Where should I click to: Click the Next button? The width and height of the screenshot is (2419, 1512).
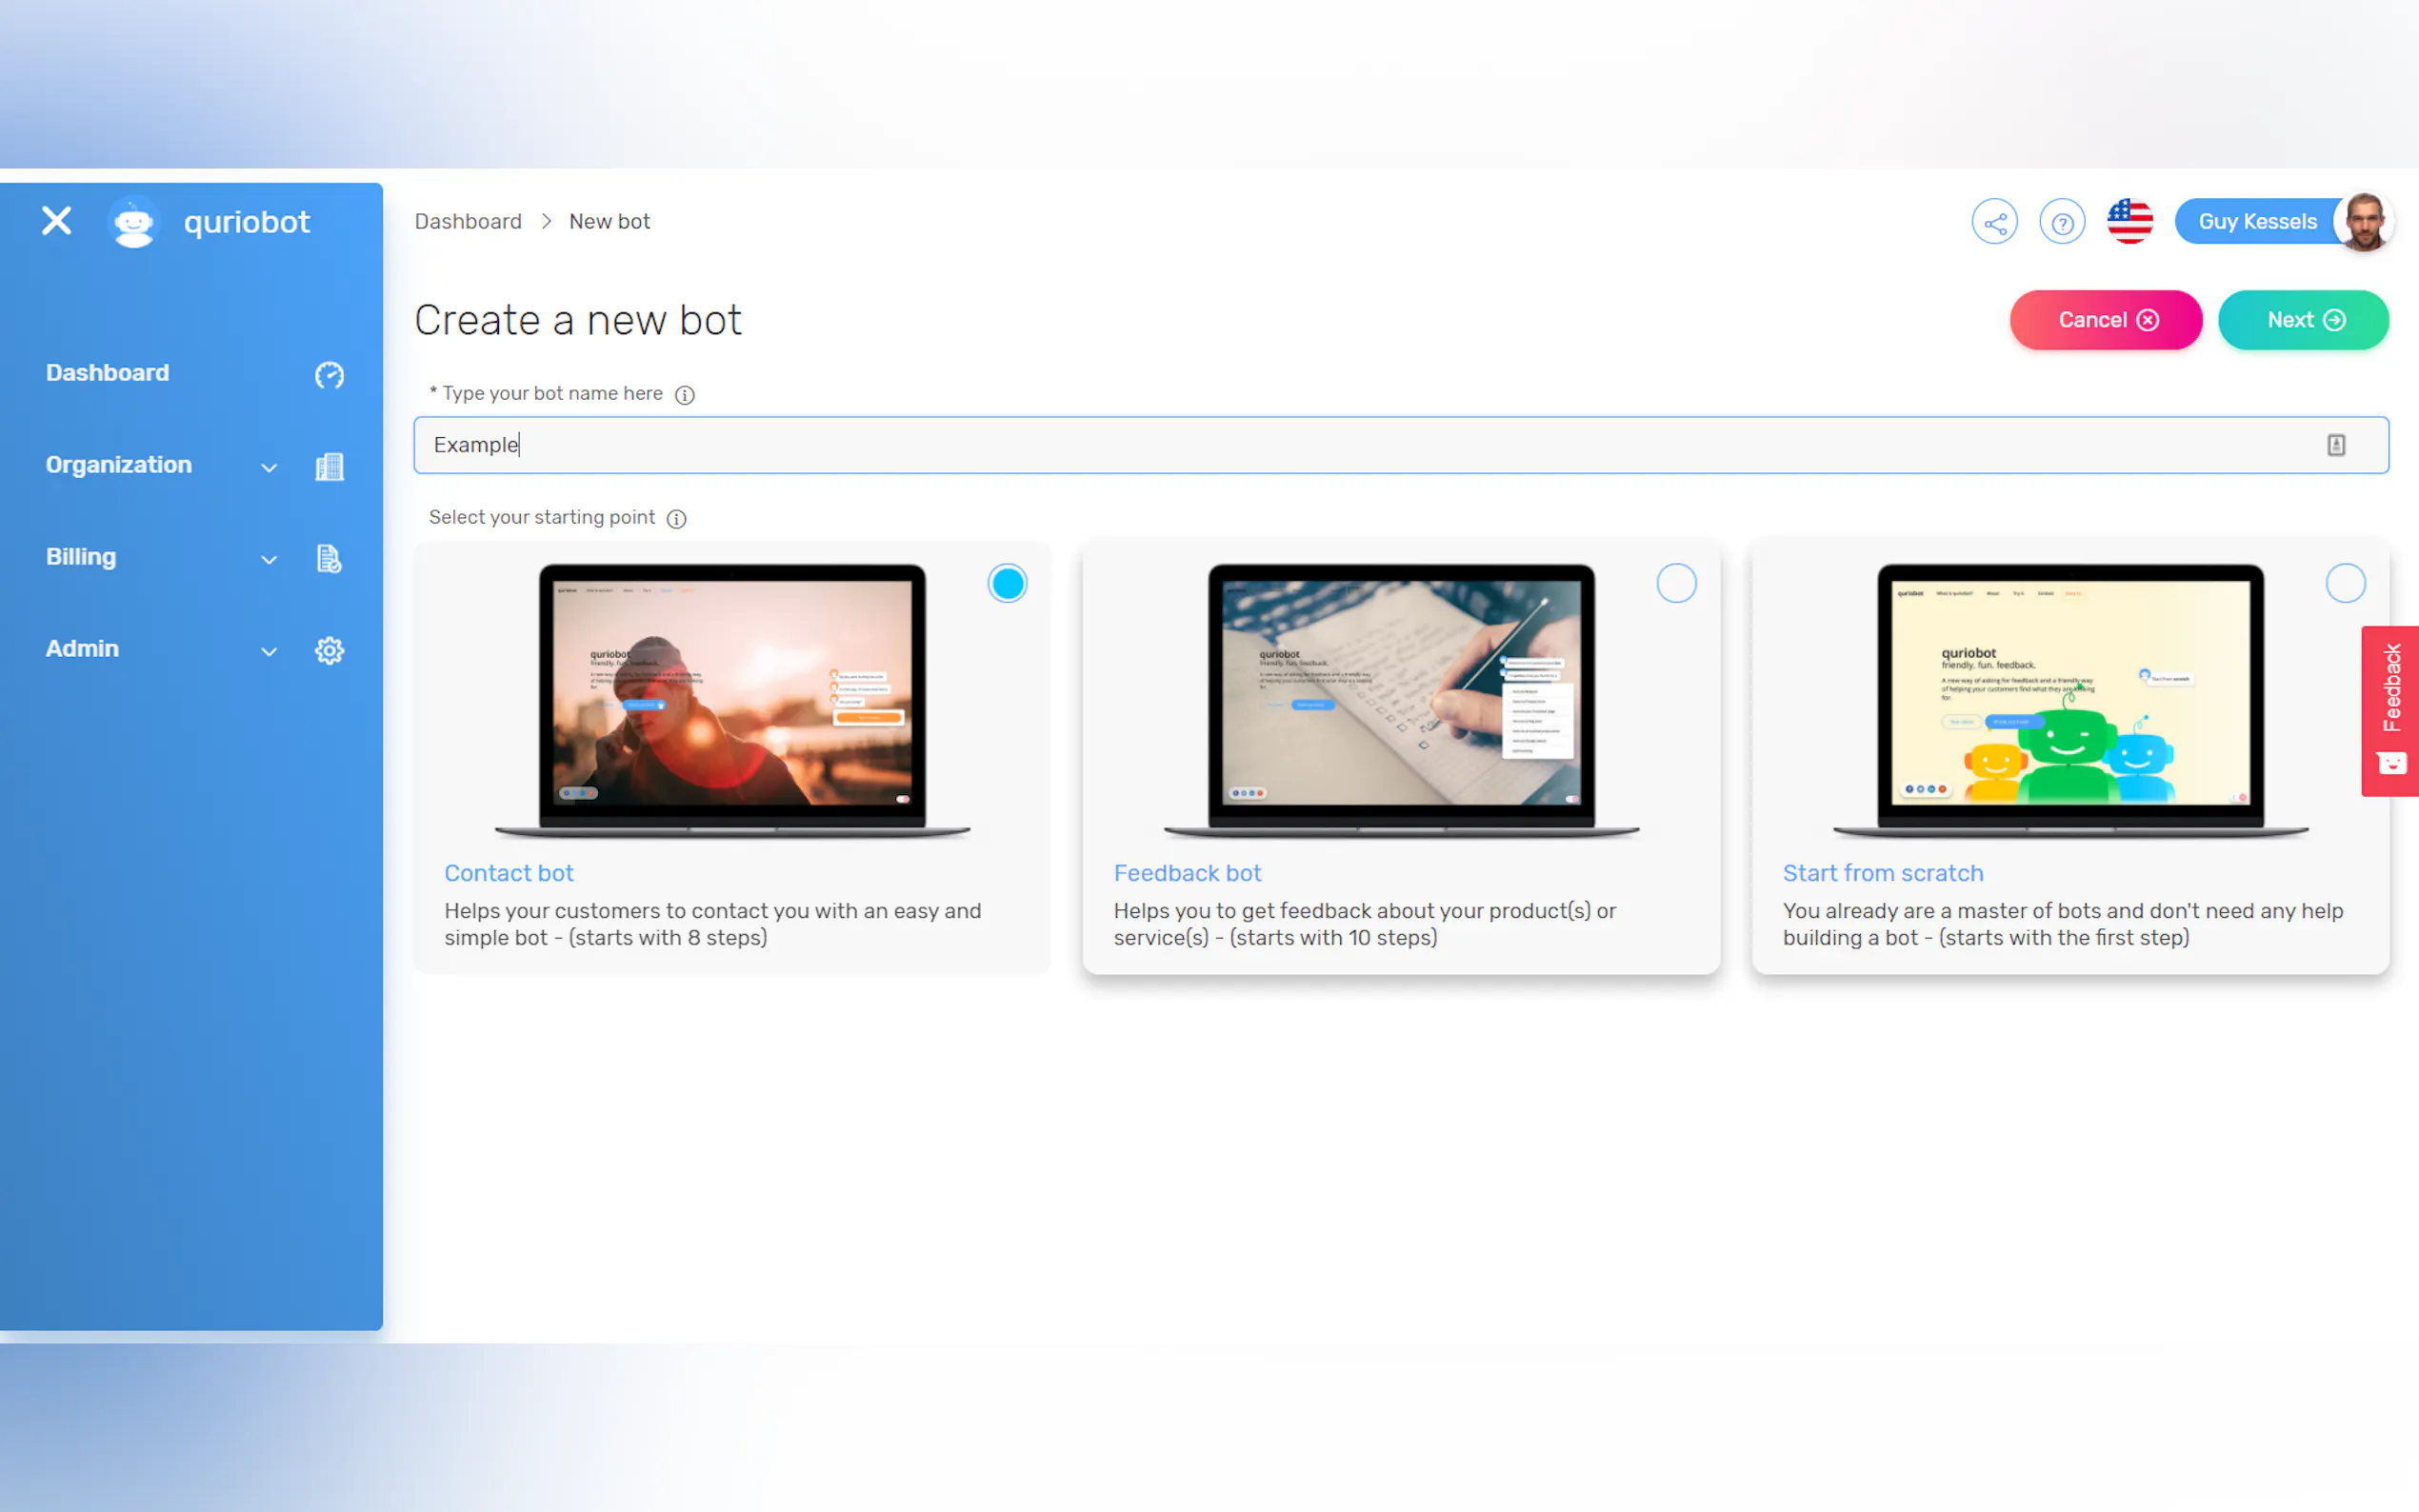[x=2303, y=320]
